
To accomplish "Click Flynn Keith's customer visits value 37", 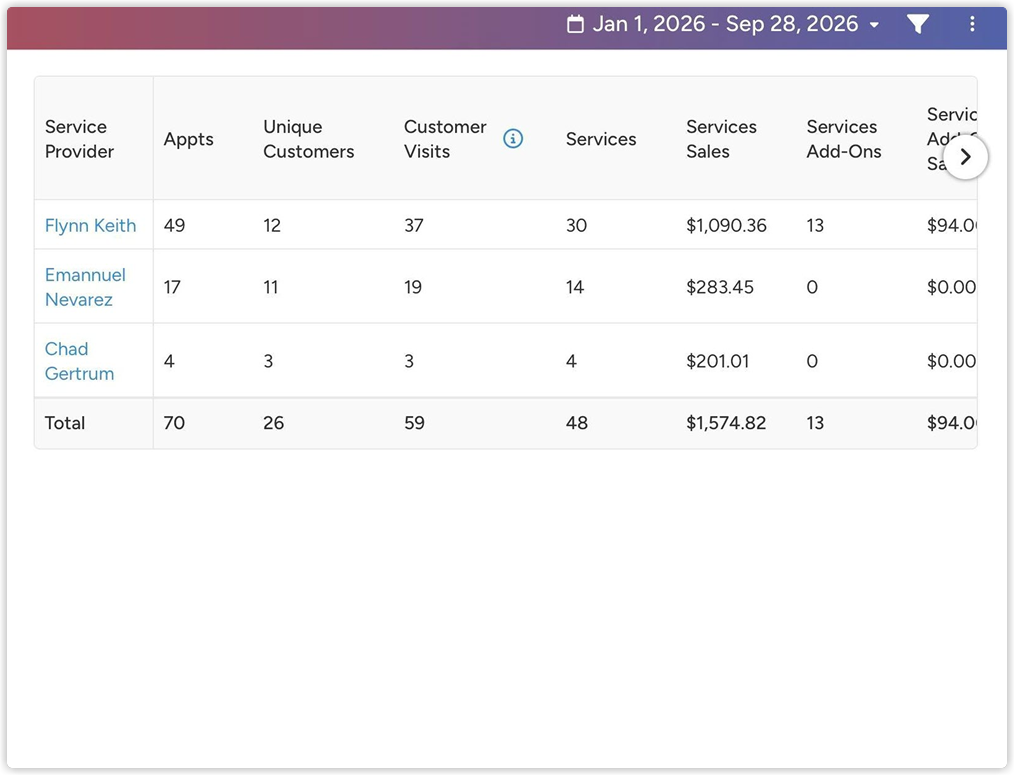I will [414, 225].
